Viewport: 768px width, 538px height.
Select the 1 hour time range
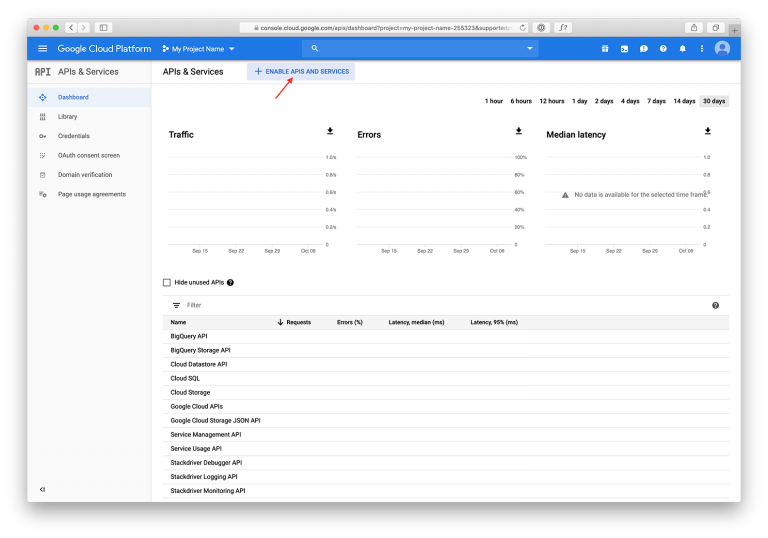(494, 101)
